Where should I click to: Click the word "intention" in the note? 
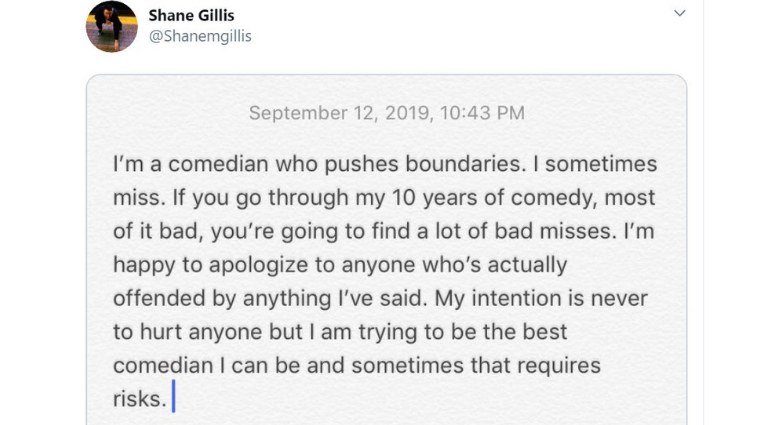click(533, 298)
